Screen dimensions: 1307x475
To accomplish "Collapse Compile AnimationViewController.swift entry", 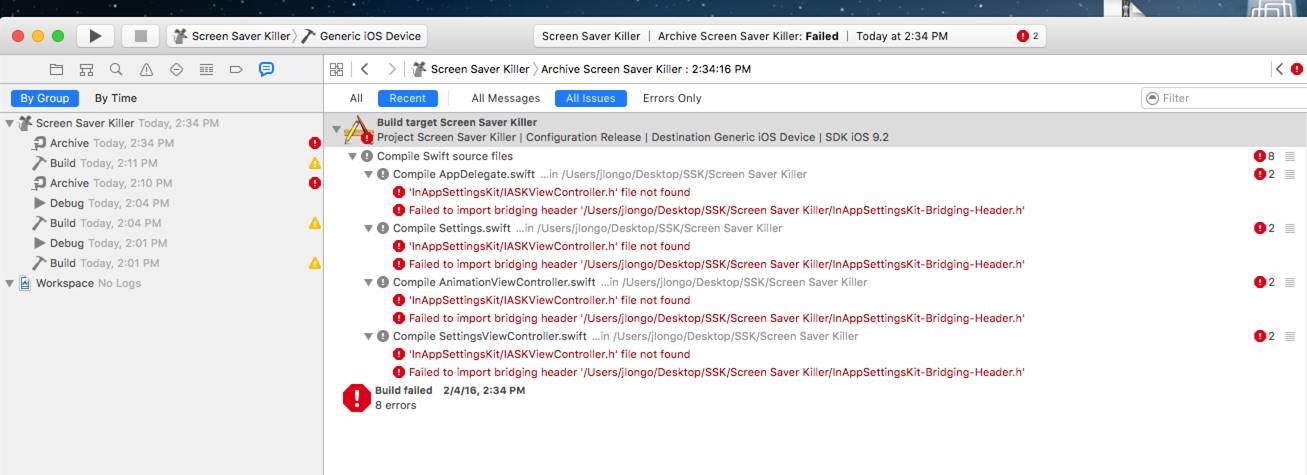I will click(x=369, y=282).
